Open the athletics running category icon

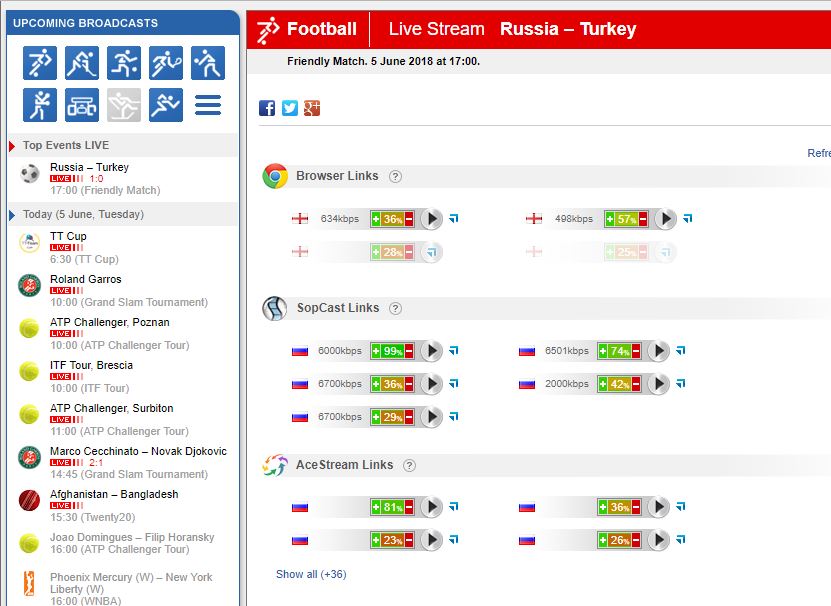[166, 105]
